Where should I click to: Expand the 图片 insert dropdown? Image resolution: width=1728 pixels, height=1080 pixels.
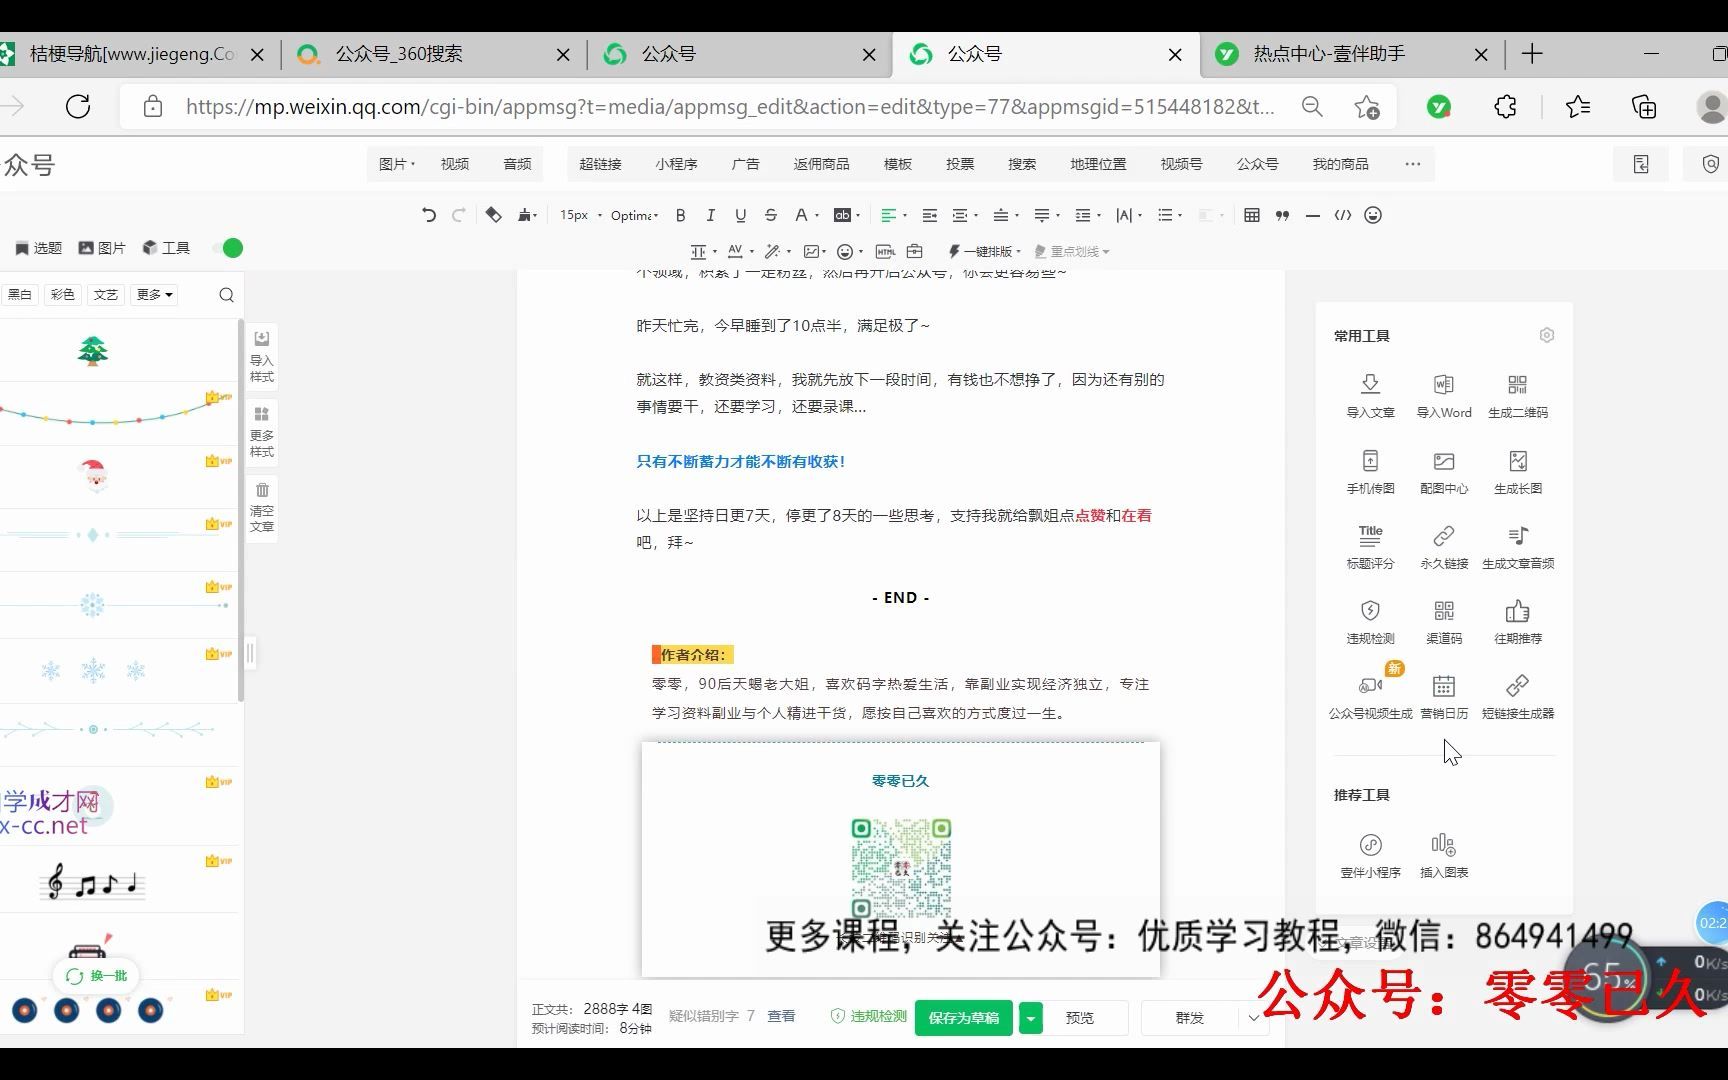tap(397, 164)
